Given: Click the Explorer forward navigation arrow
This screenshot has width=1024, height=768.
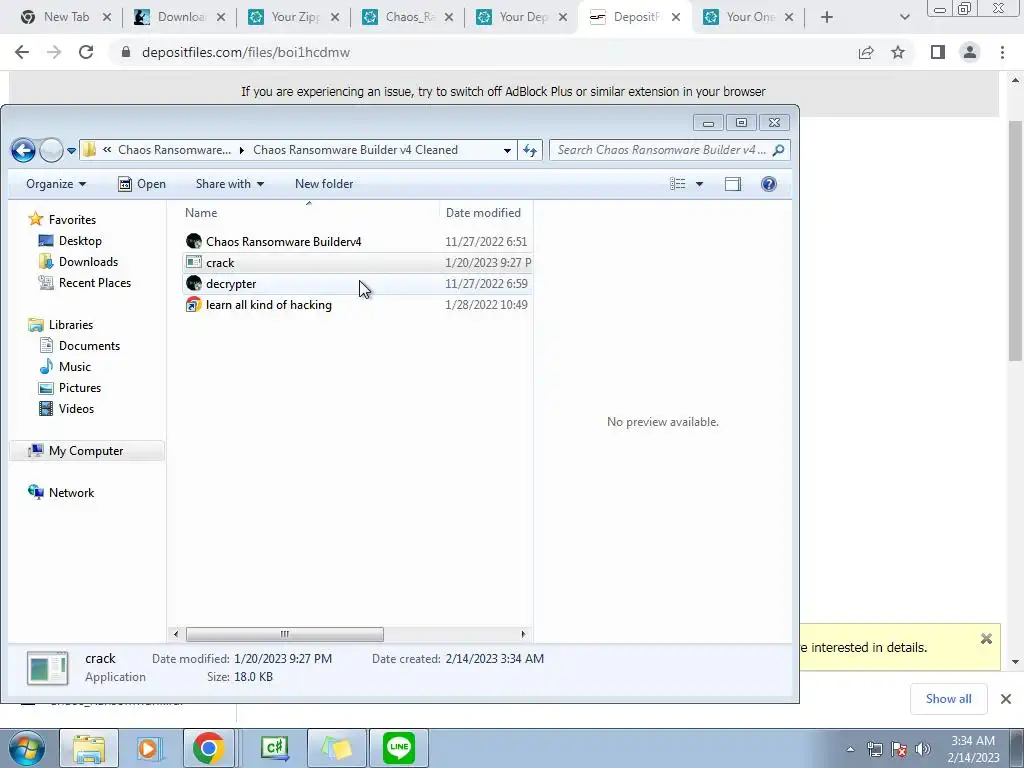Looking at the screenshot, I should click(51, 150).
